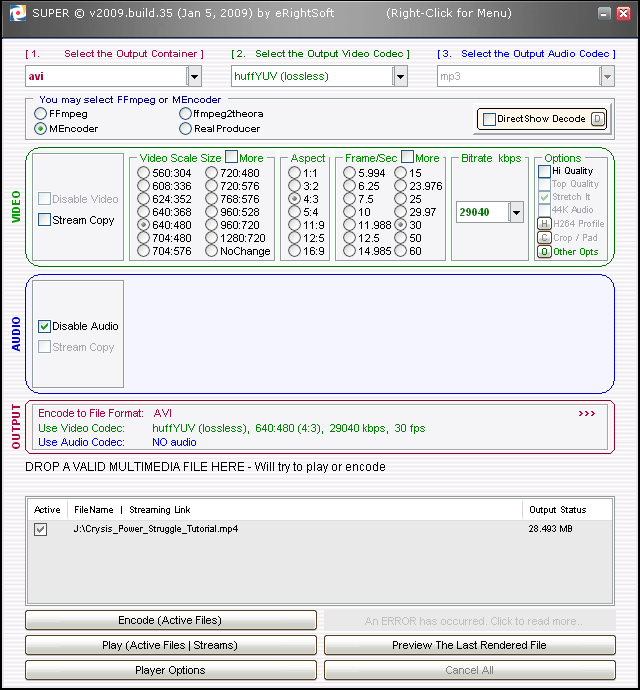Expand the Output Video Codec dropdown
The width and height of the screenshot is (640, 690).
click(400, 76)
